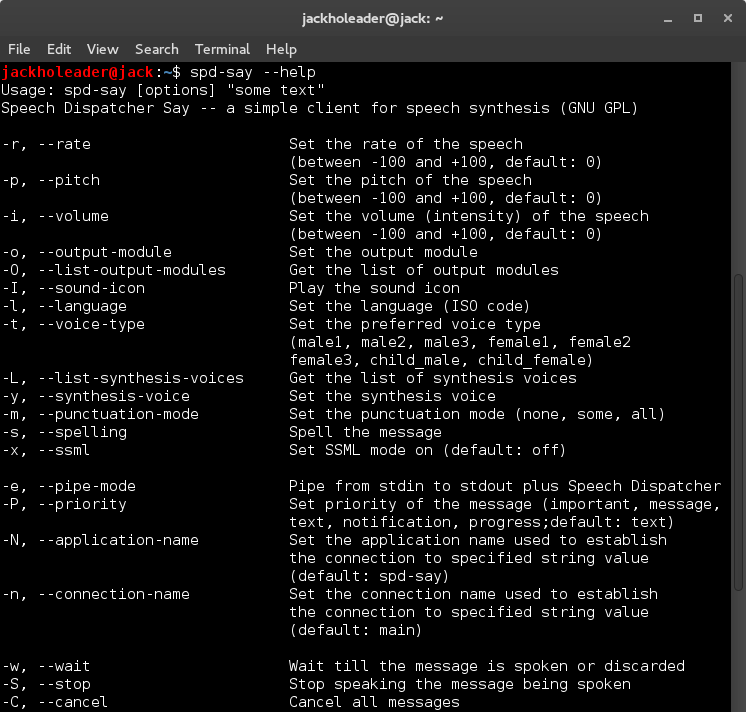Click 'text, notification, progress;default: text)' line
Image resolution: width=746 pixels, height=712 pixels.
[x=481, y=522]
